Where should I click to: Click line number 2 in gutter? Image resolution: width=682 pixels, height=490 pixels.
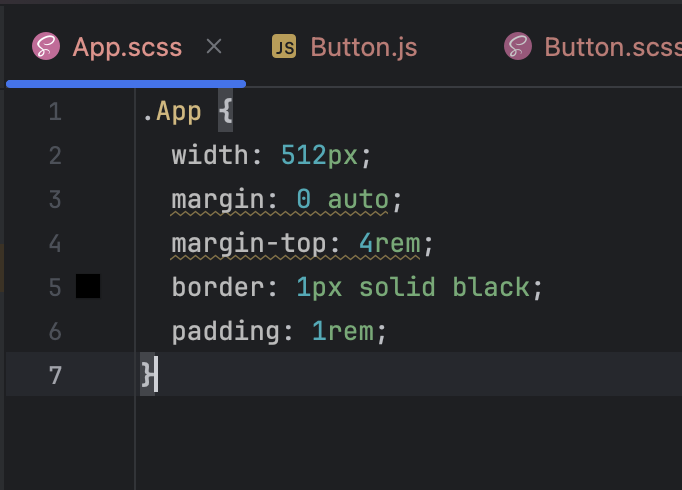55,156
